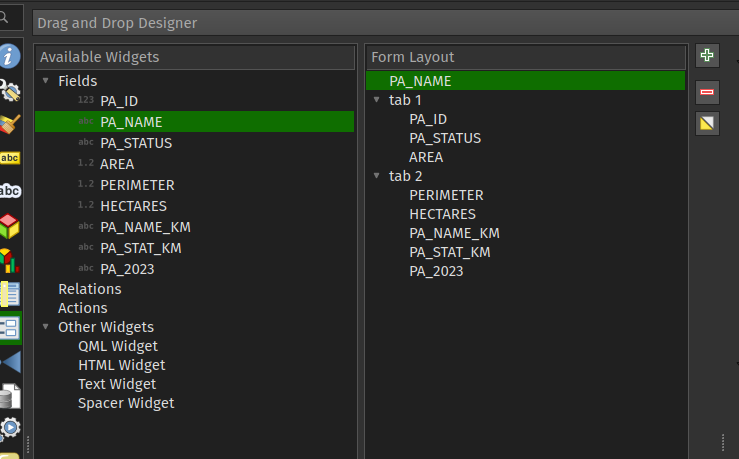739x459 pixels.
Task: Click the invert selection yellow-white icon
Action: click(707, 124)
